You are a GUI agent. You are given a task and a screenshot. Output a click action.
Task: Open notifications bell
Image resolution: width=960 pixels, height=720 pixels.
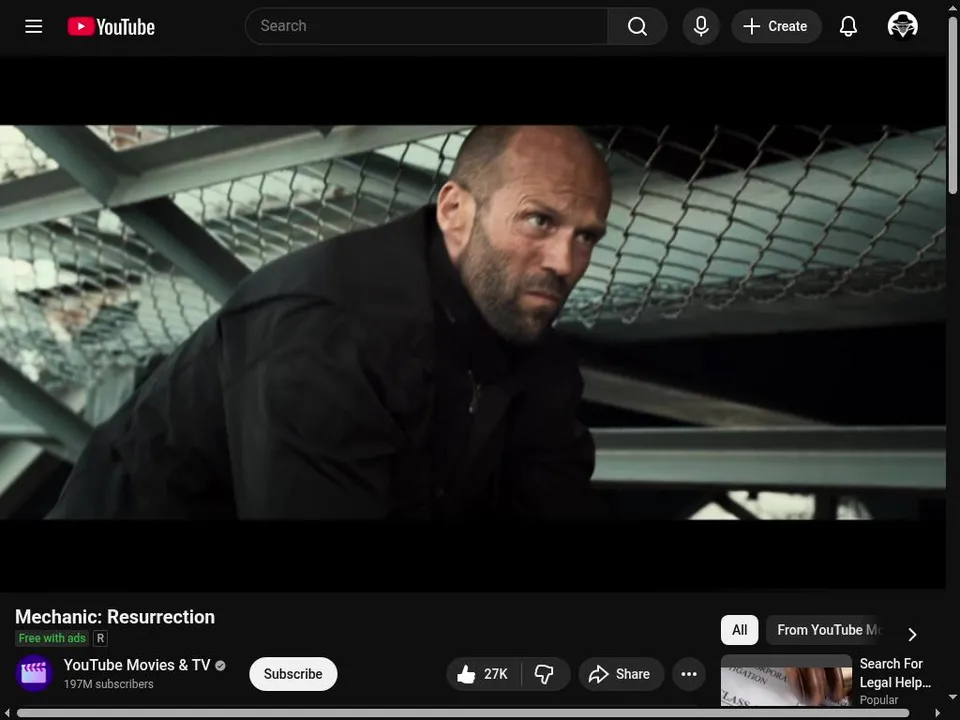pyautogui.click(x=848, y=26)
